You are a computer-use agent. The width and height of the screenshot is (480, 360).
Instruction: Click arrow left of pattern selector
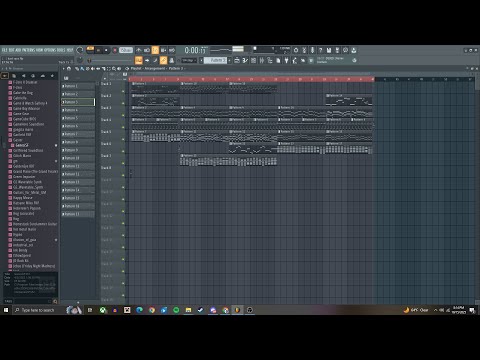point(201,60)
